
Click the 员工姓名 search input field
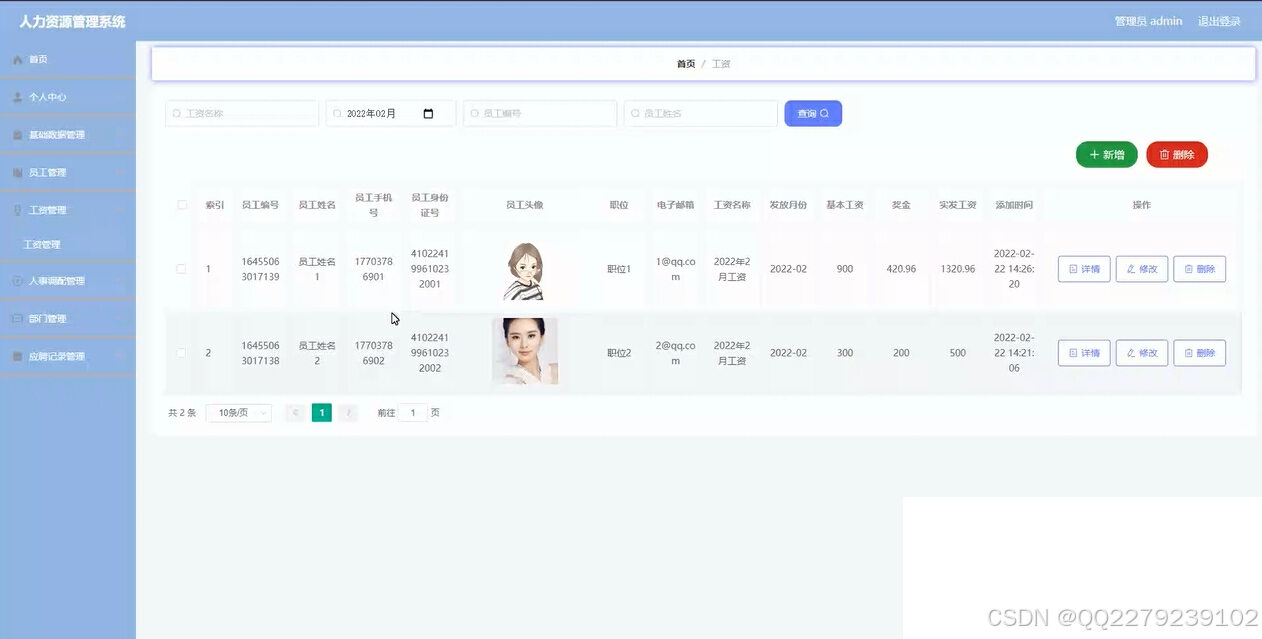pyautogui.click(x=700, y=113)
